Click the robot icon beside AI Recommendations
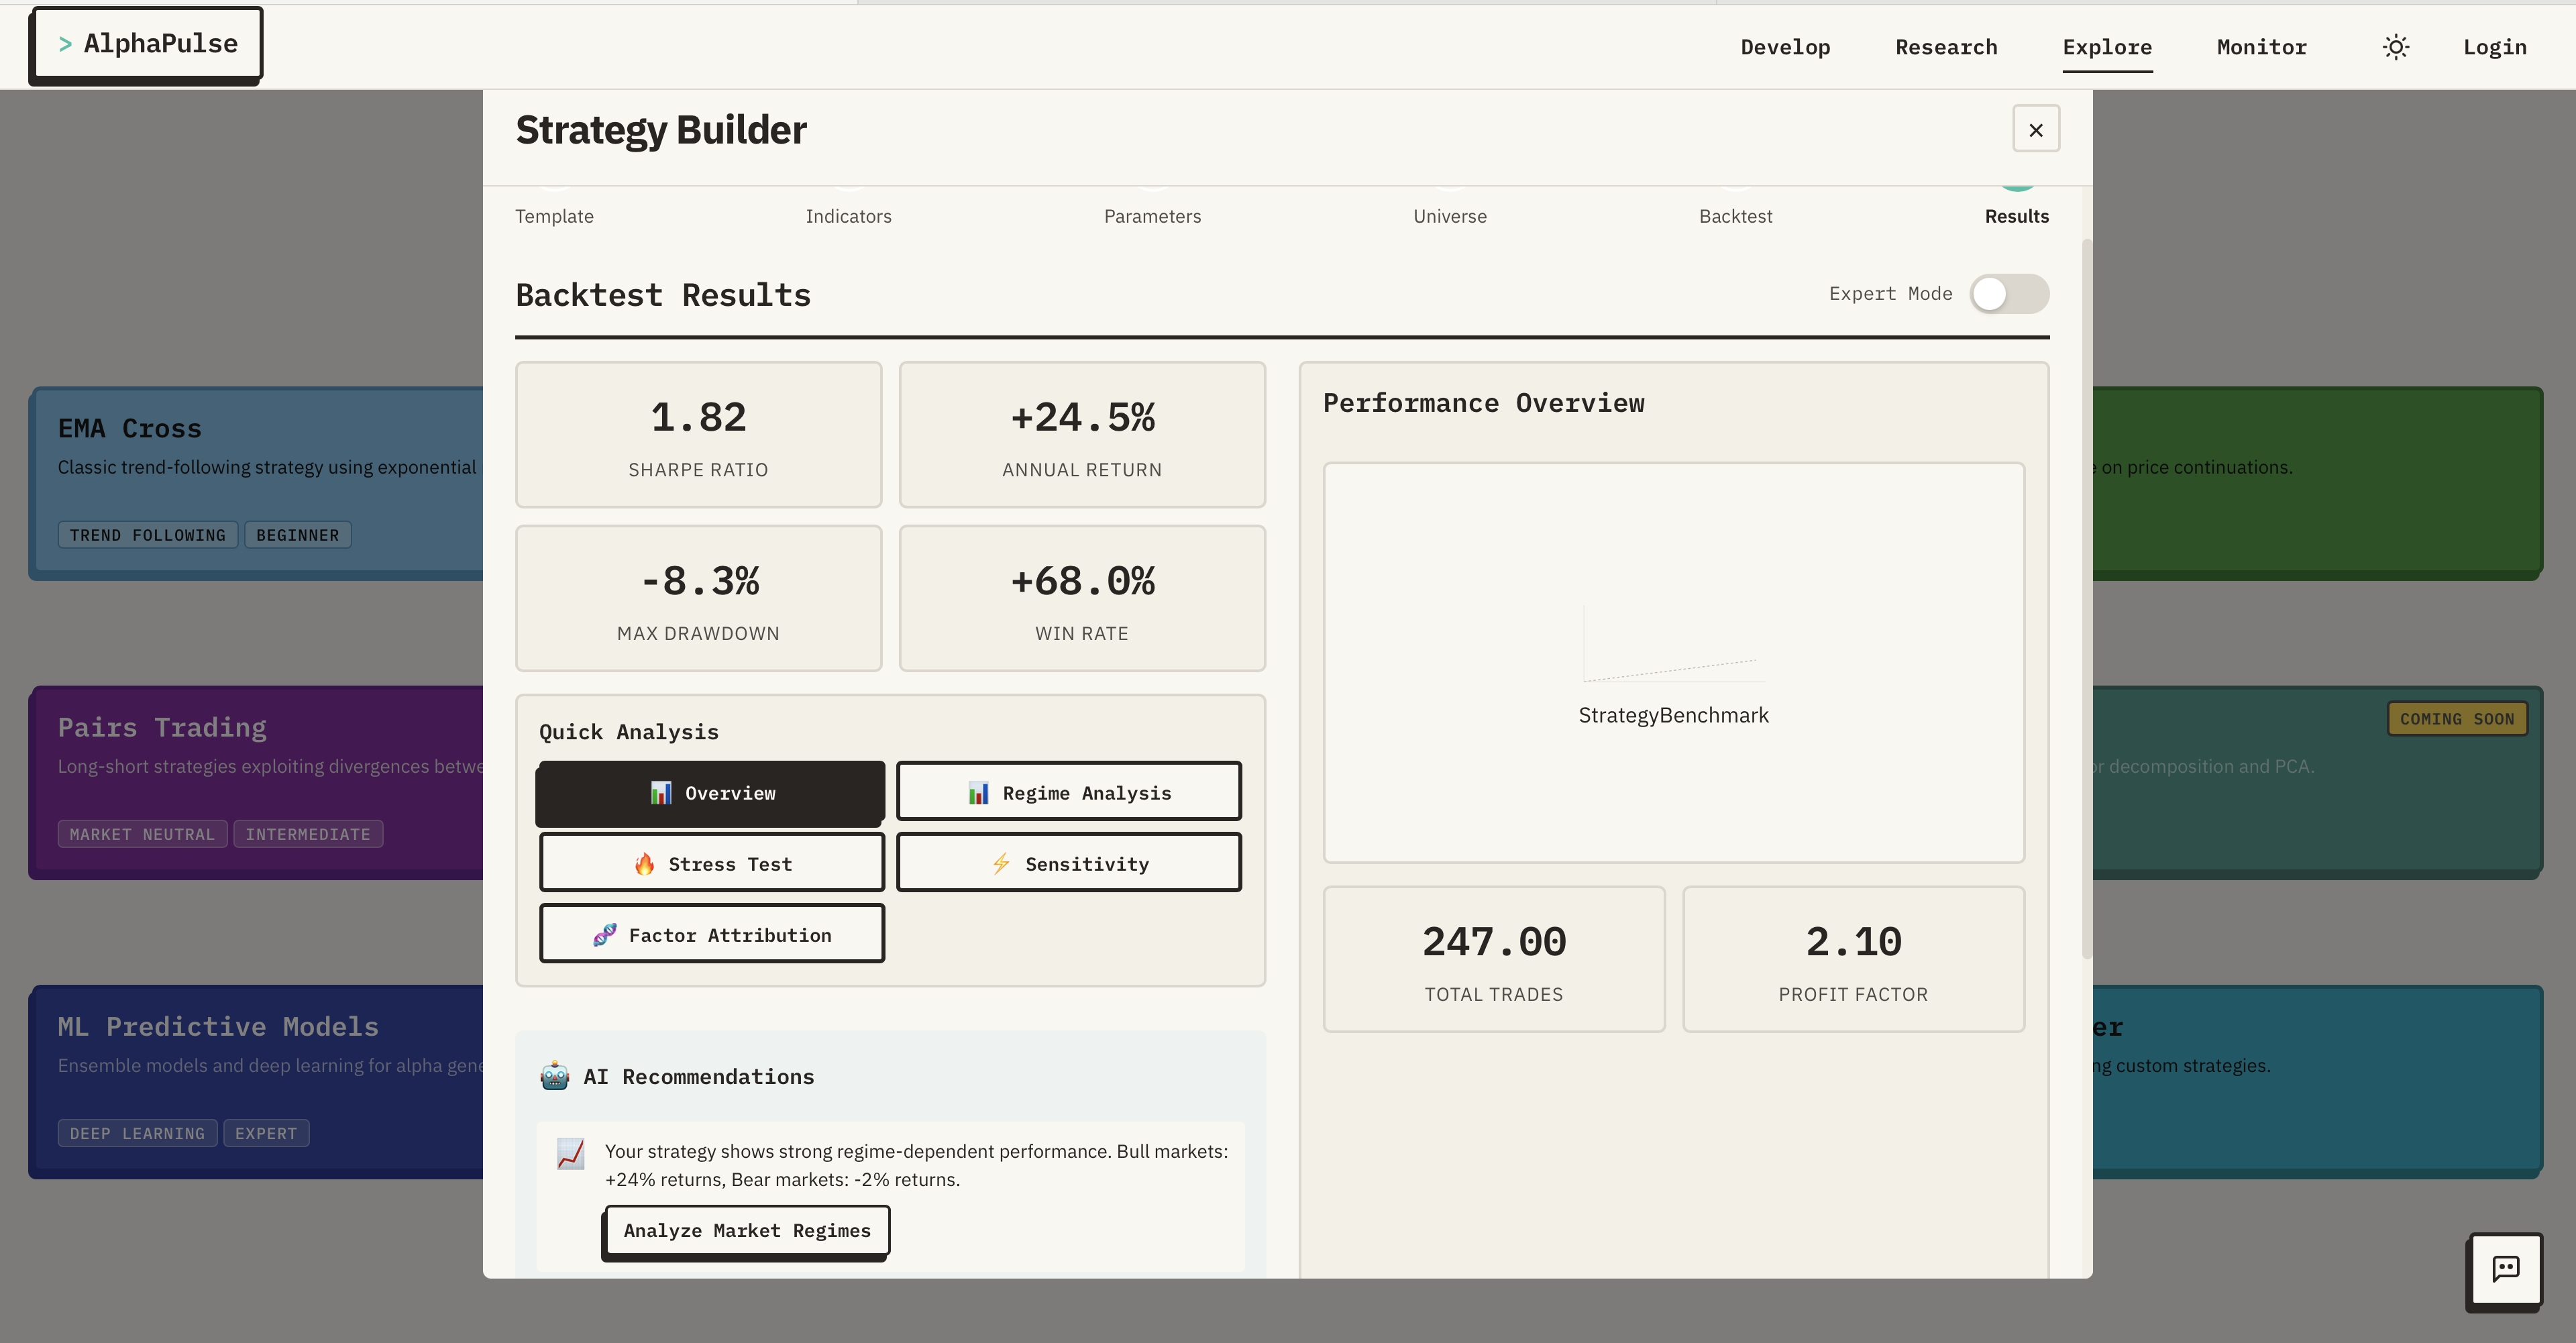 [555, 1076]
